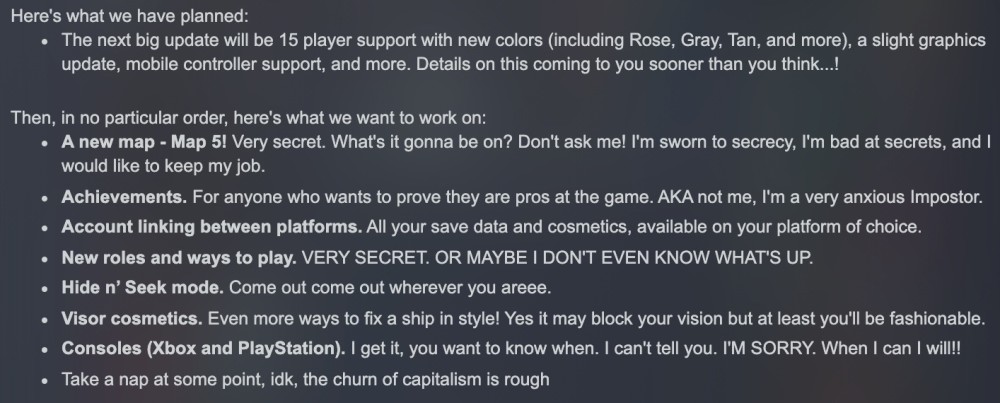Click the bold 'A new map - Map 5!' text
The width and height of the screenshot is (1000, 403).
[144, 142]
